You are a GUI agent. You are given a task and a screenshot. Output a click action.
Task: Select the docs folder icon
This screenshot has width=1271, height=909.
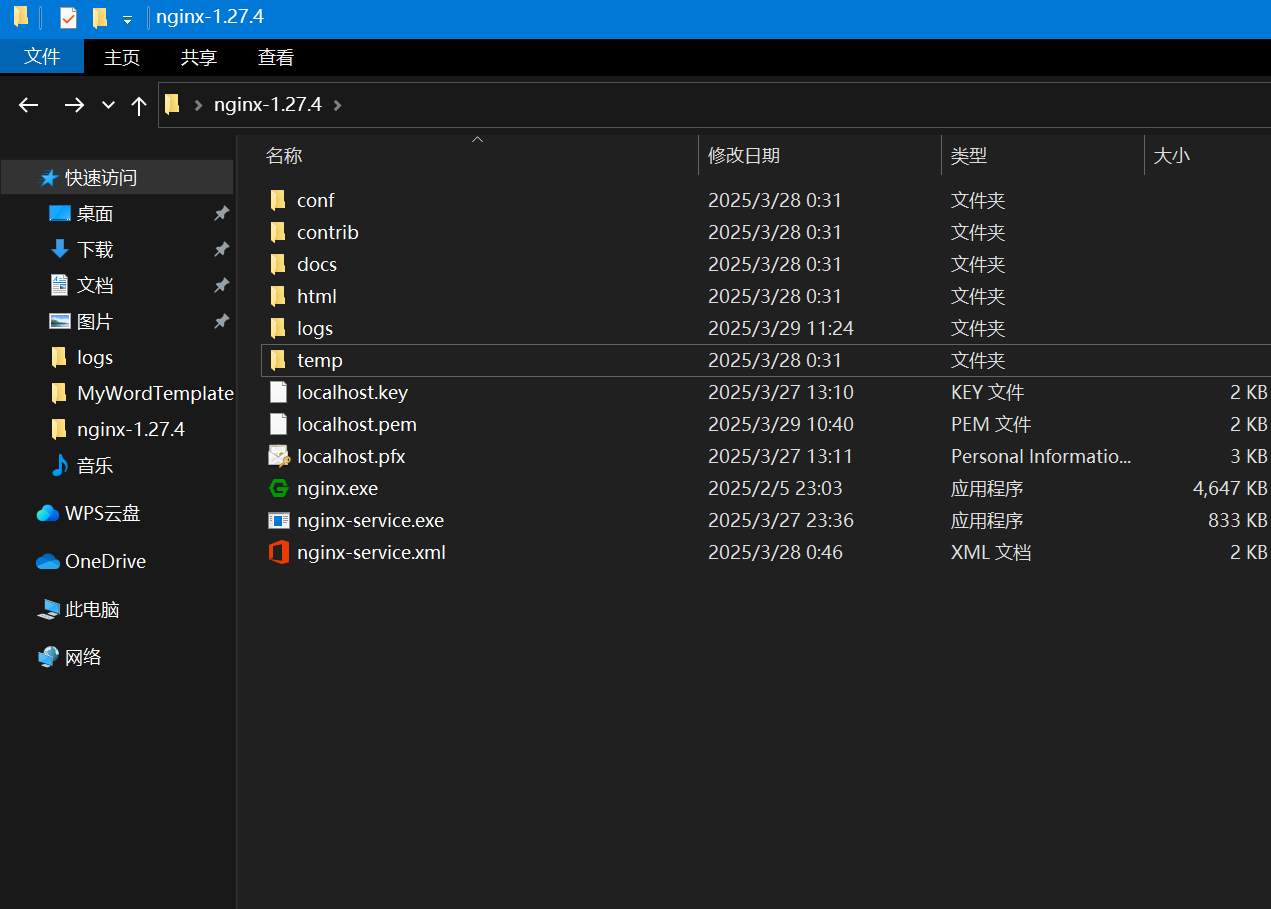pyautogui.click(x=278, y=264)
